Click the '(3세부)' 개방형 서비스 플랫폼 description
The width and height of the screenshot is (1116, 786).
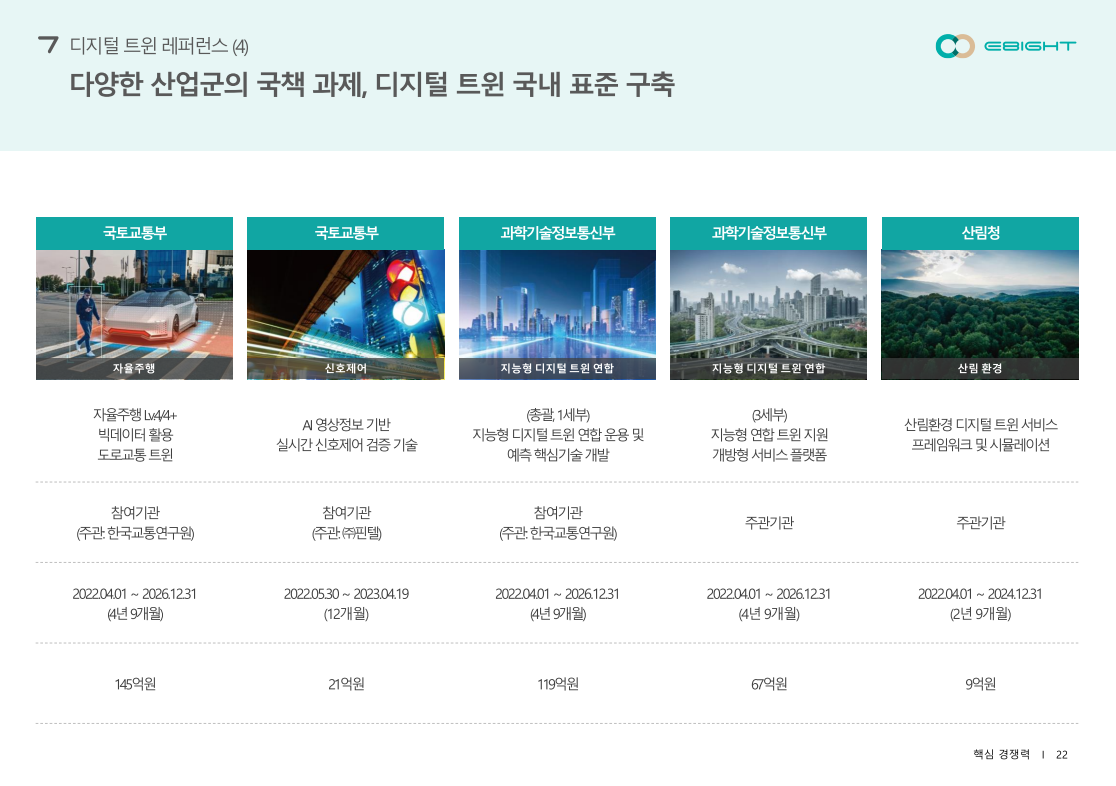[769, 434]
